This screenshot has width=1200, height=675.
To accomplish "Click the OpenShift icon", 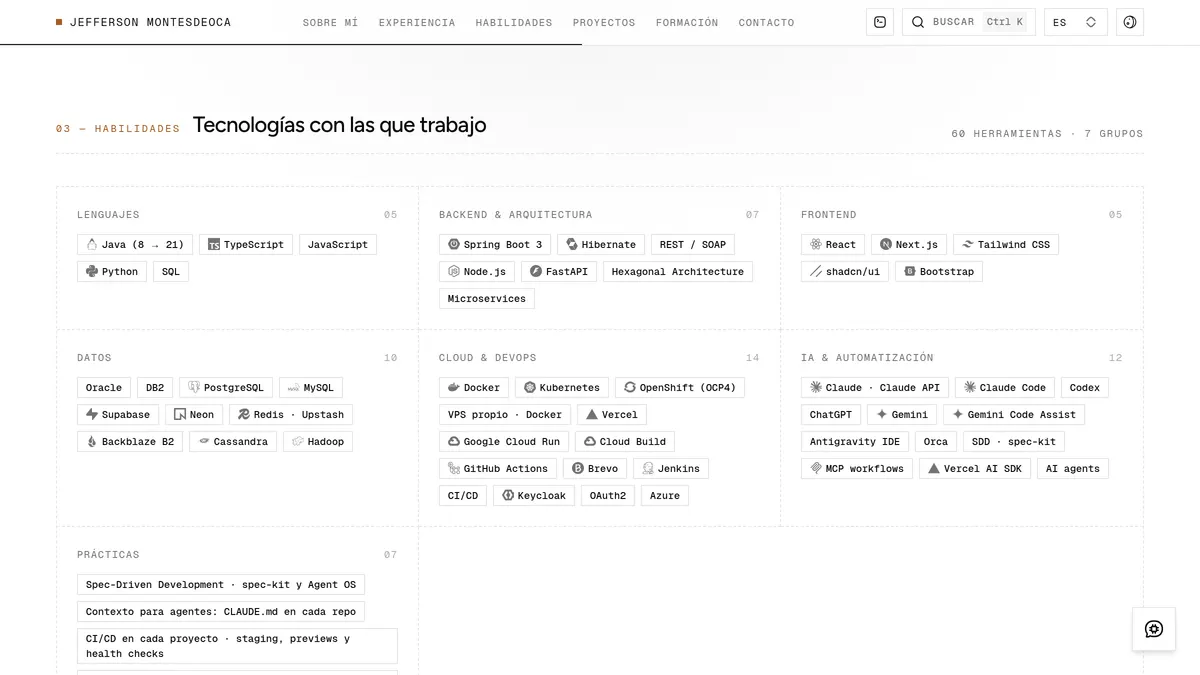I will pyautogui.click(x=630, y=387).
